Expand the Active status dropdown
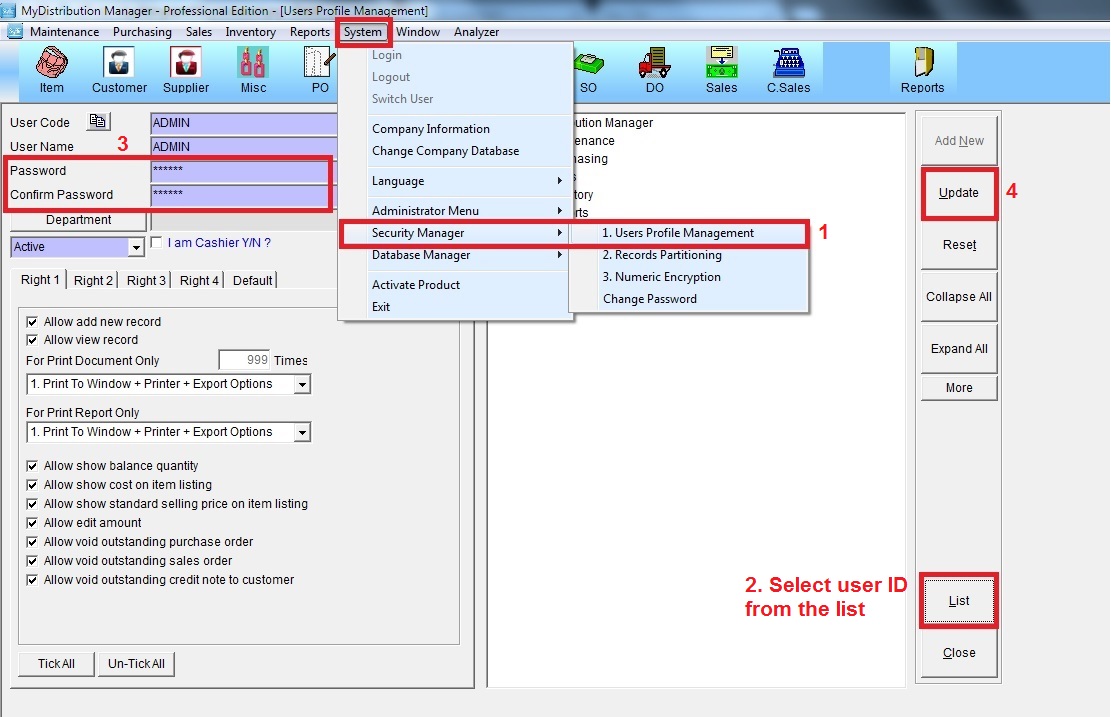Image resolution: width=1111 pixels, height=717 pixels. [136, 247]
